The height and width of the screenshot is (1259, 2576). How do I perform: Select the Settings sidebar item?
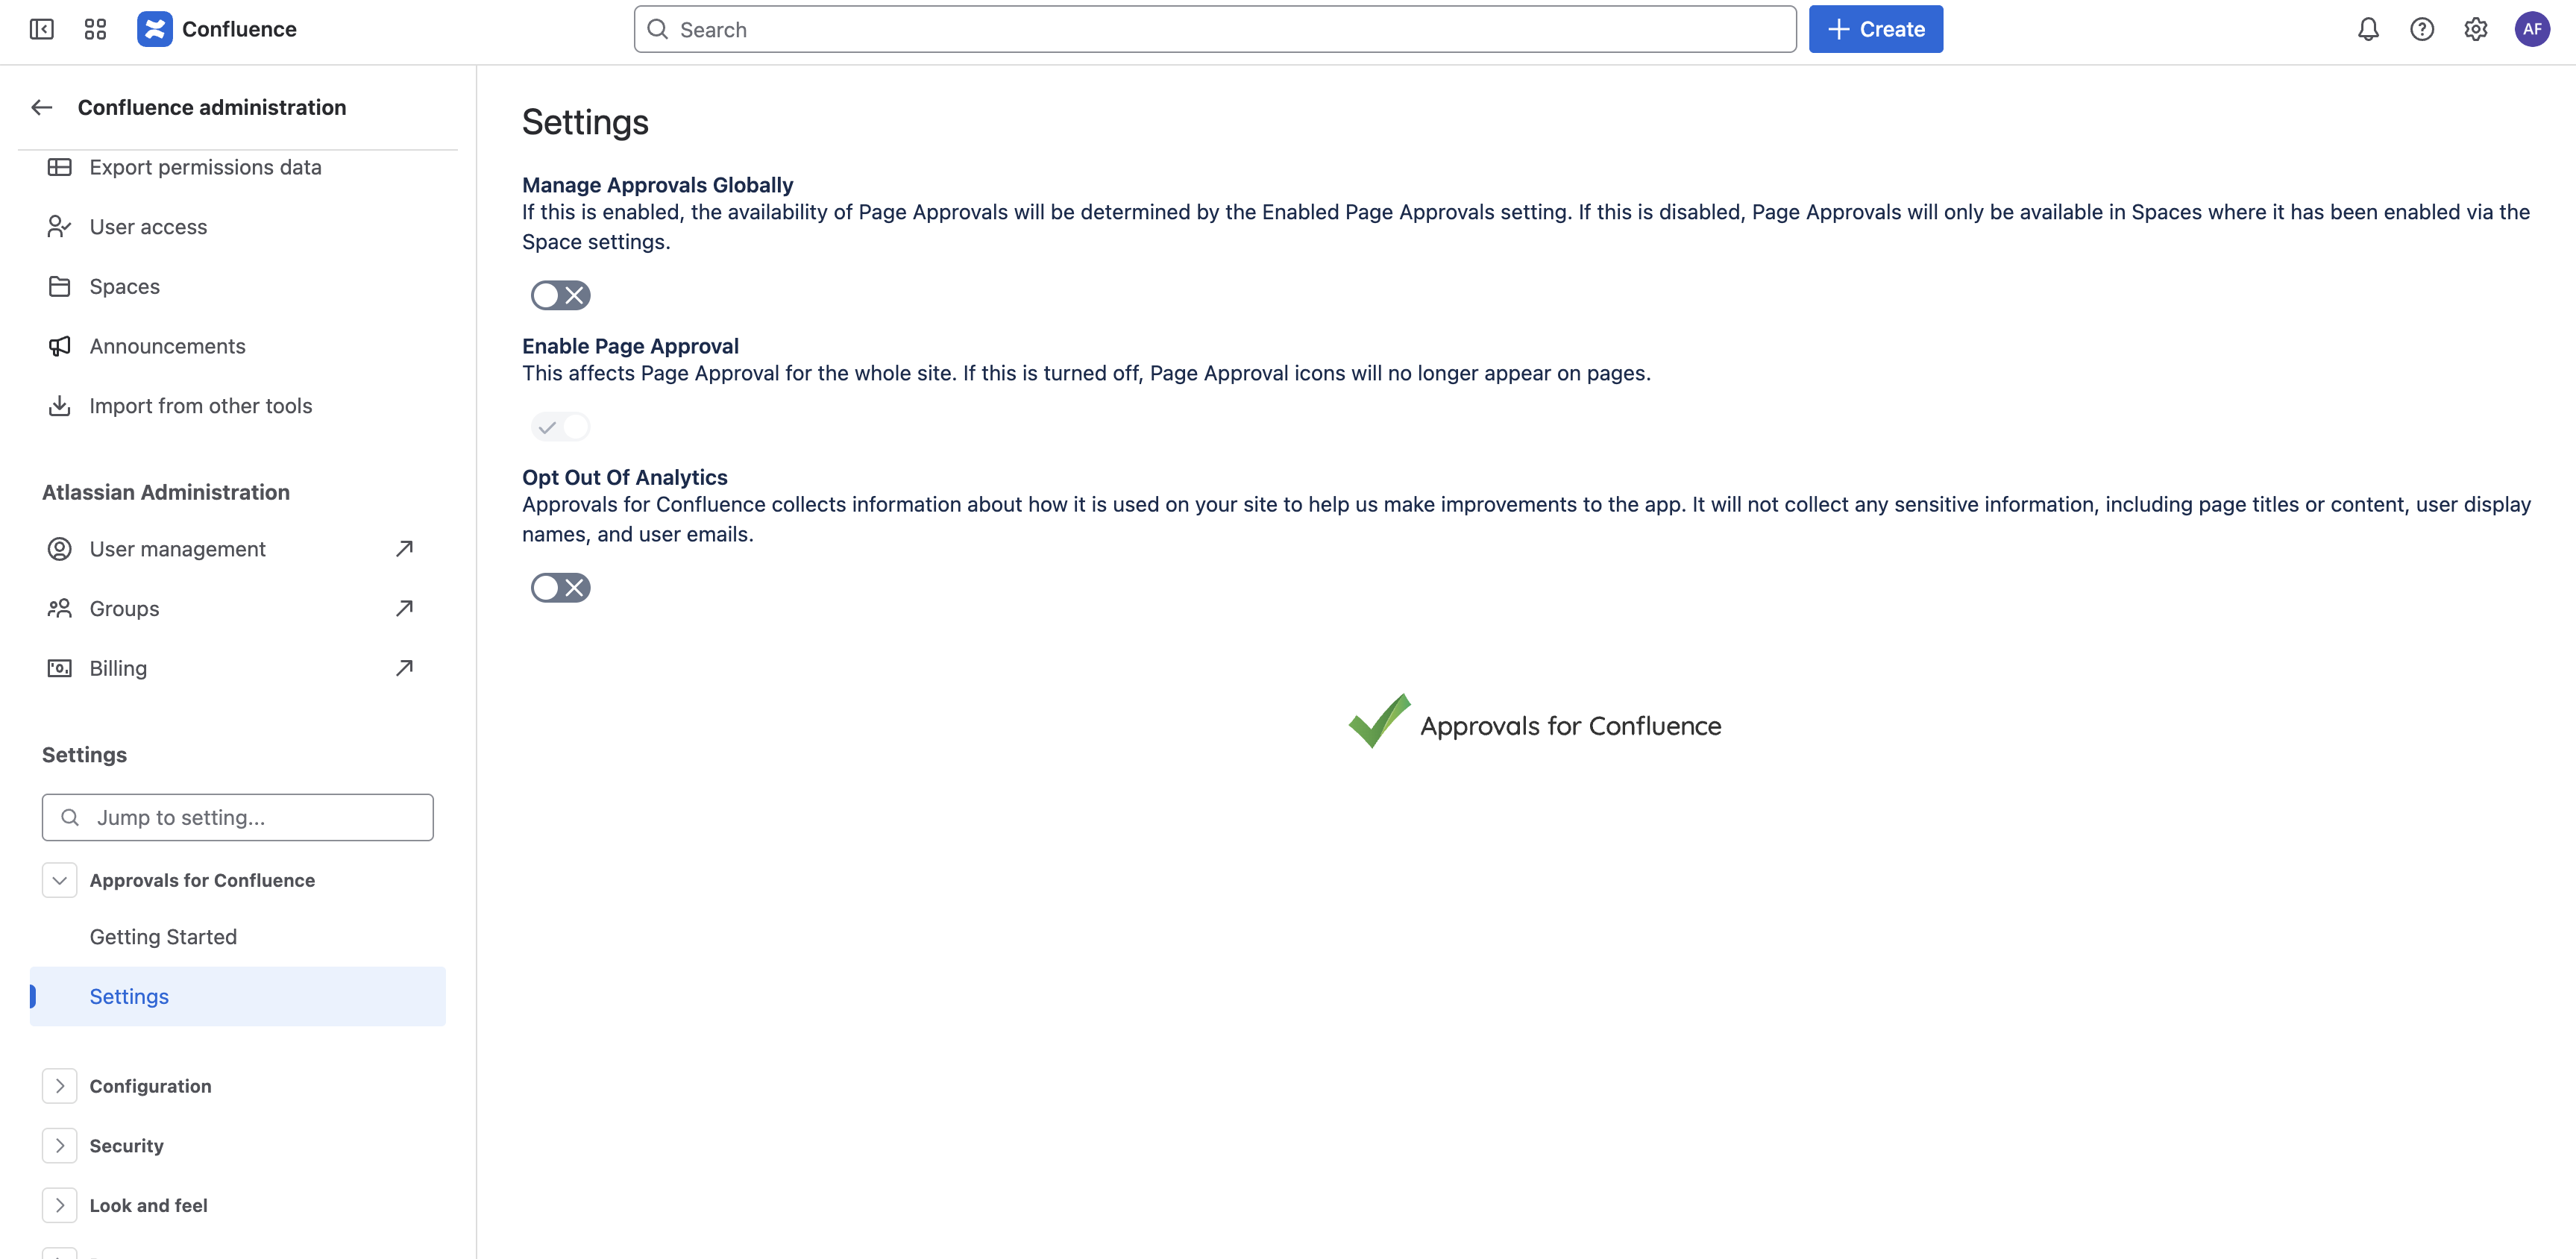[129, 996]
